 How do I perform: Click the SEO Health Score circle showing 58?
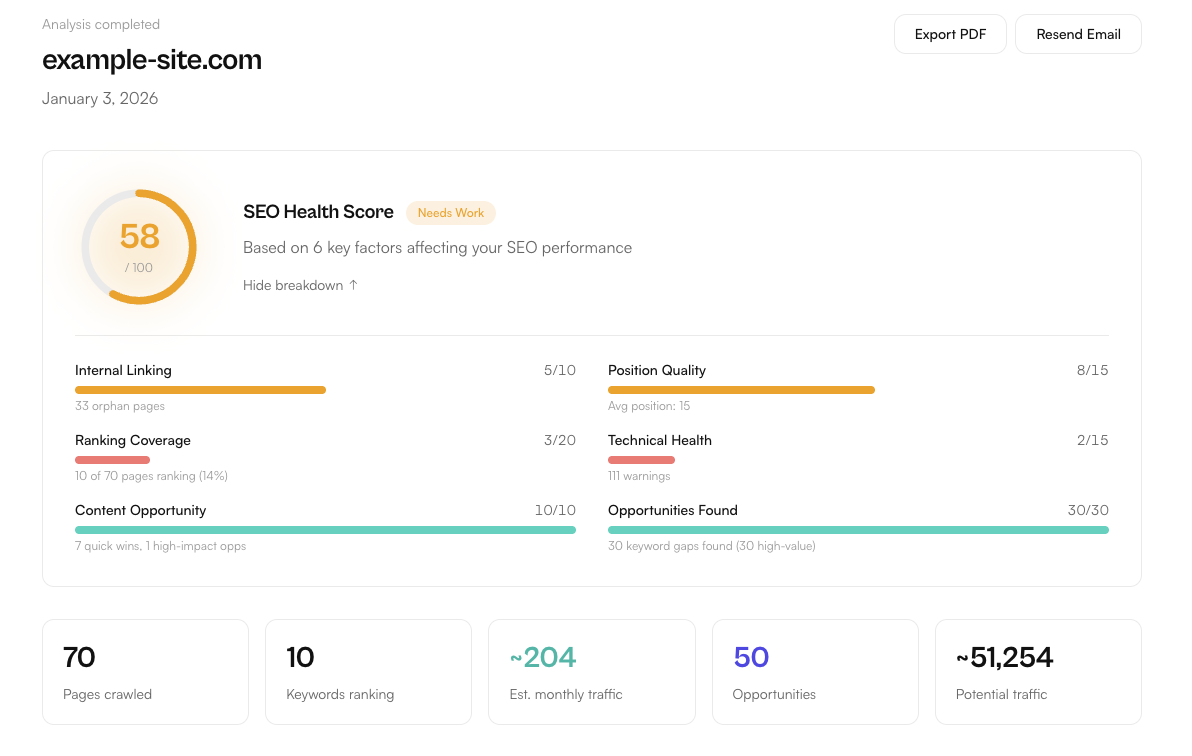(138, 246)
